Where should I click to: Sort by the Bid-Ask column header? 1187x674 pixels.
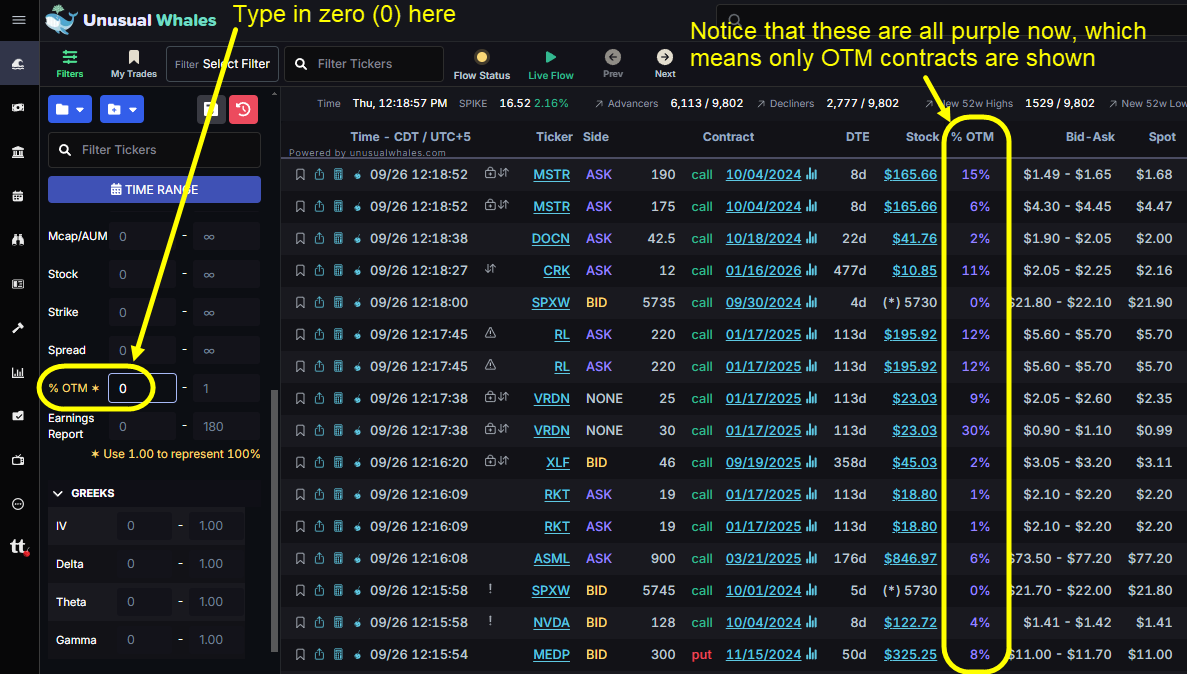[1090, 137]
